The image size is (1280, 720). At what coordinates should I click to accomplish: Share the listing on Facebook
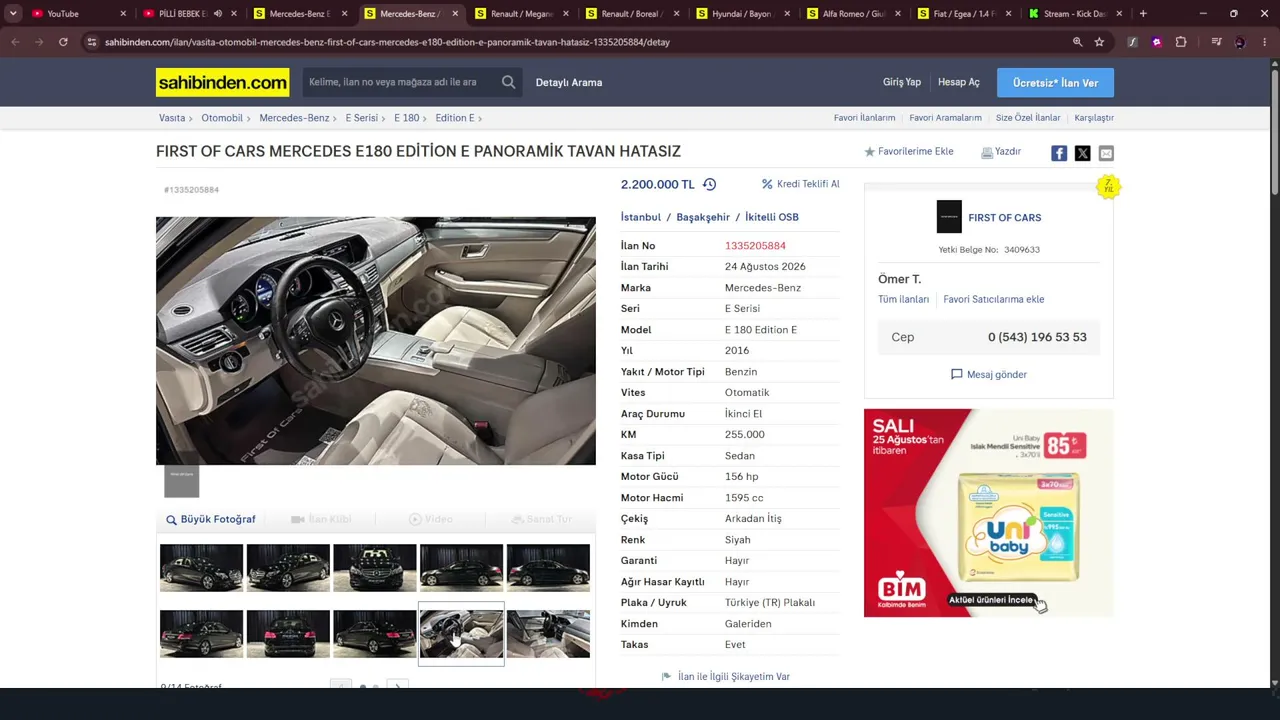(1059, 153)
